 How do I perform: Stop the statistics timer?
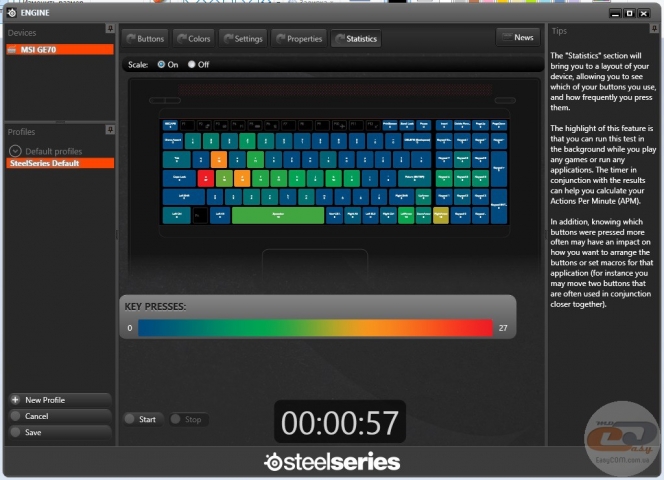189,419
